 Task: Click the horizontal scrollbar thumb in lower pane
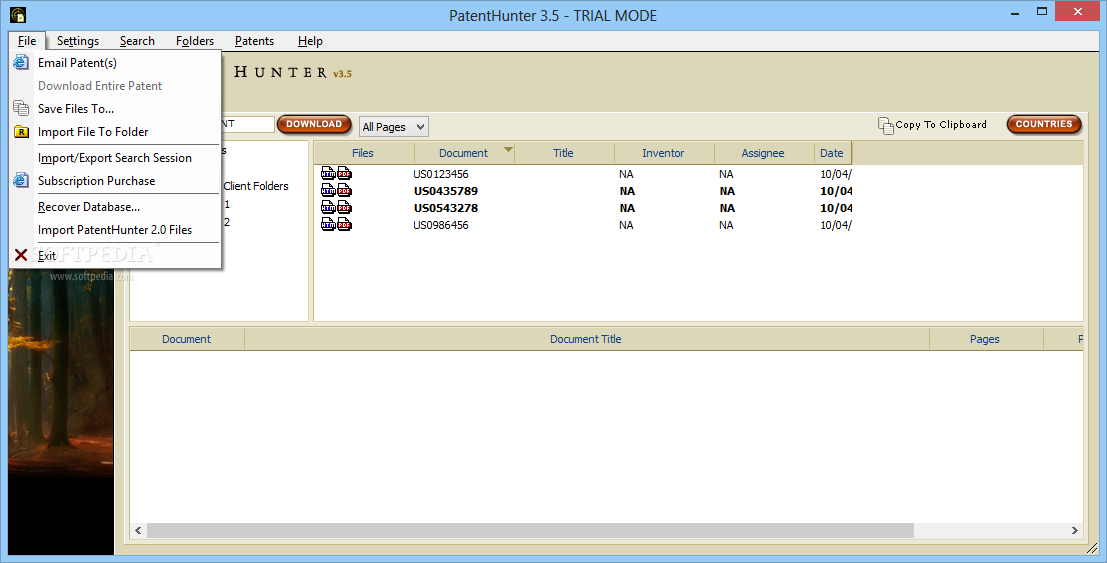point(530,530)
